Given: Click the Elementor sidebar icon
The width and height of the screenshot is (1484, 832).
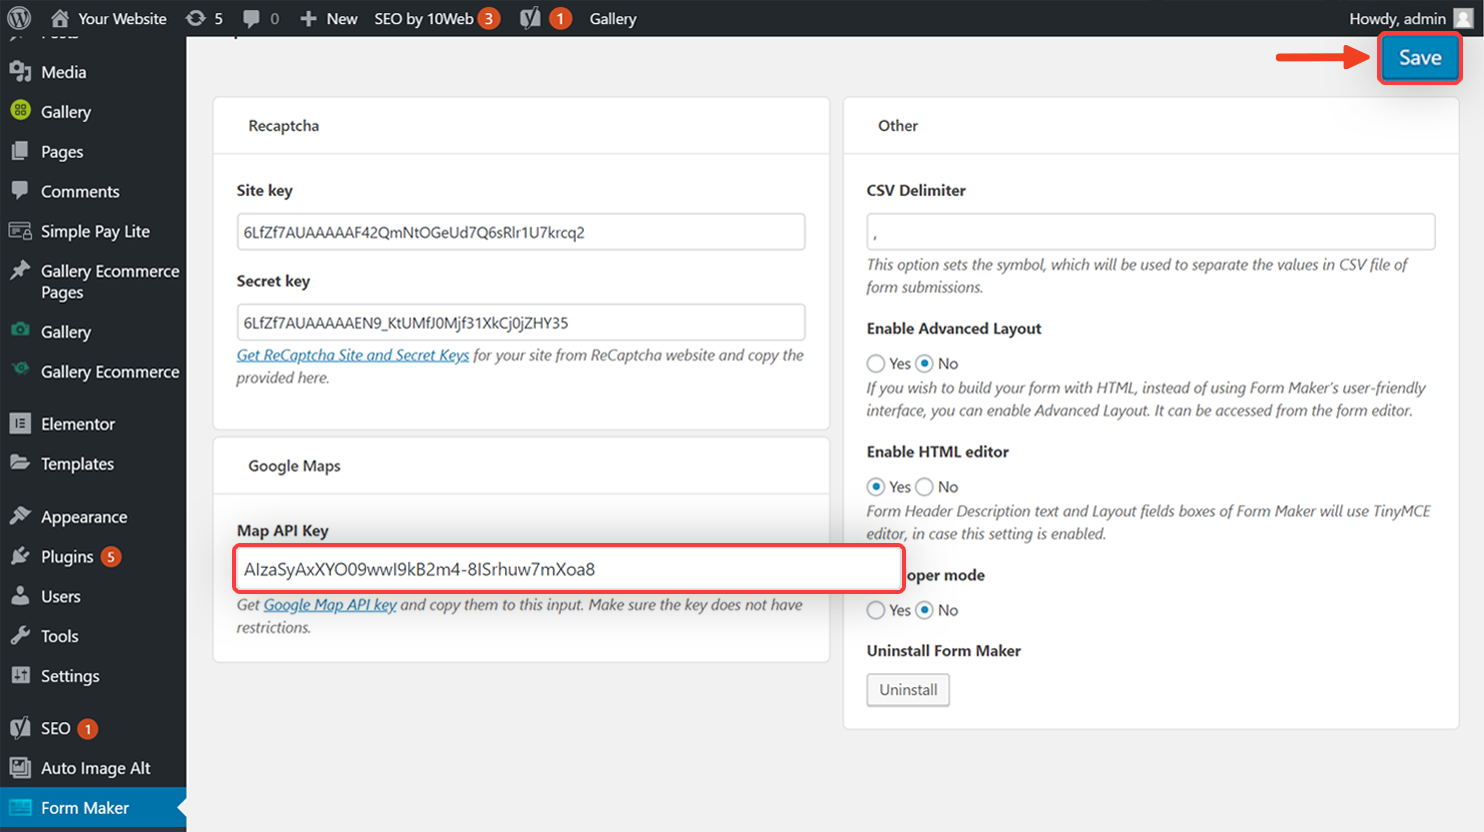Looking at the screenshot, I should [x=20, y=424].
